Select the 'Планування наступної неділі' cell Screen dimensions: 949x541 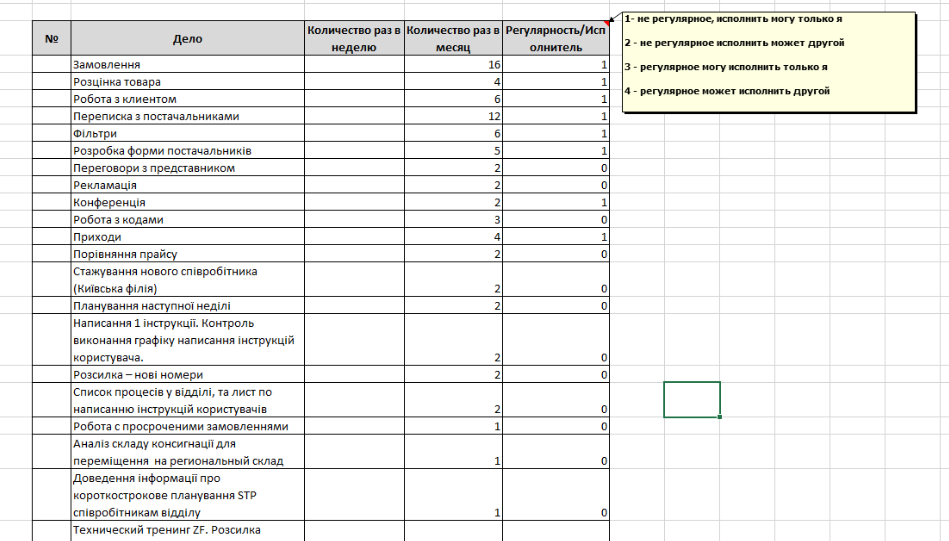click(188, 306)
